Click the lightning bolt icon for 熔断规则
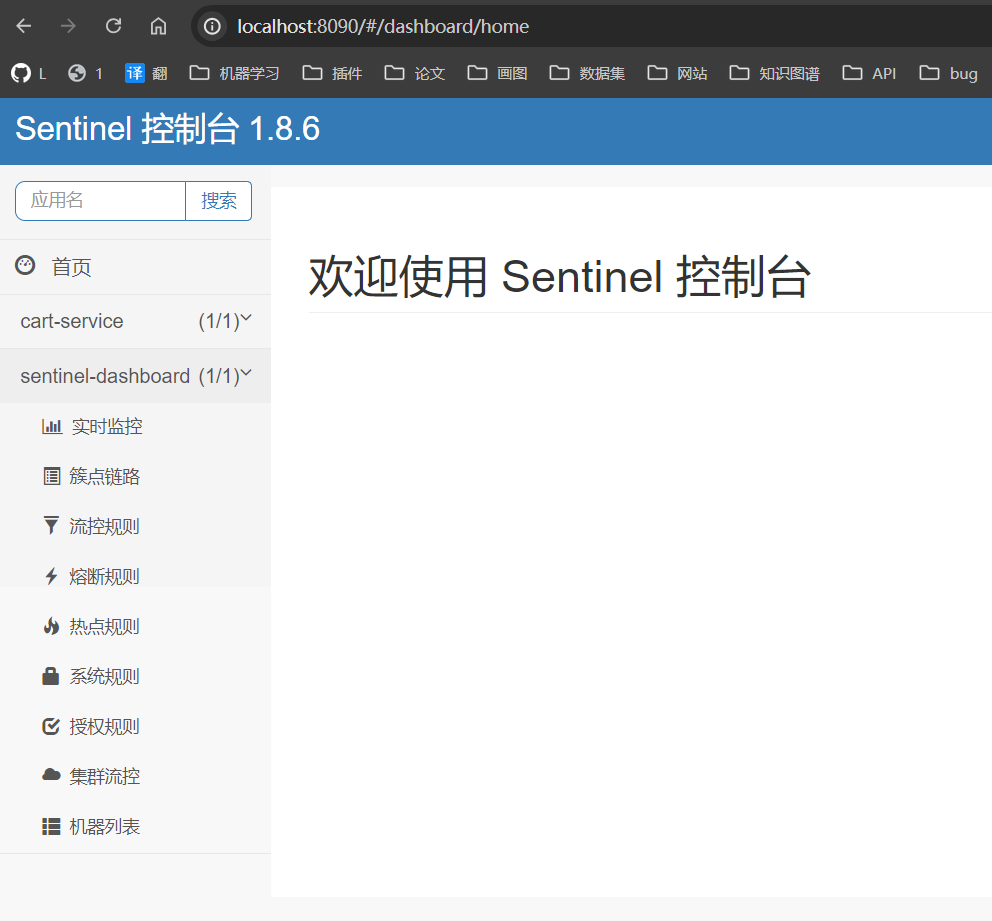The height and width of the screenshot is (921, 992). click(51, 576)
